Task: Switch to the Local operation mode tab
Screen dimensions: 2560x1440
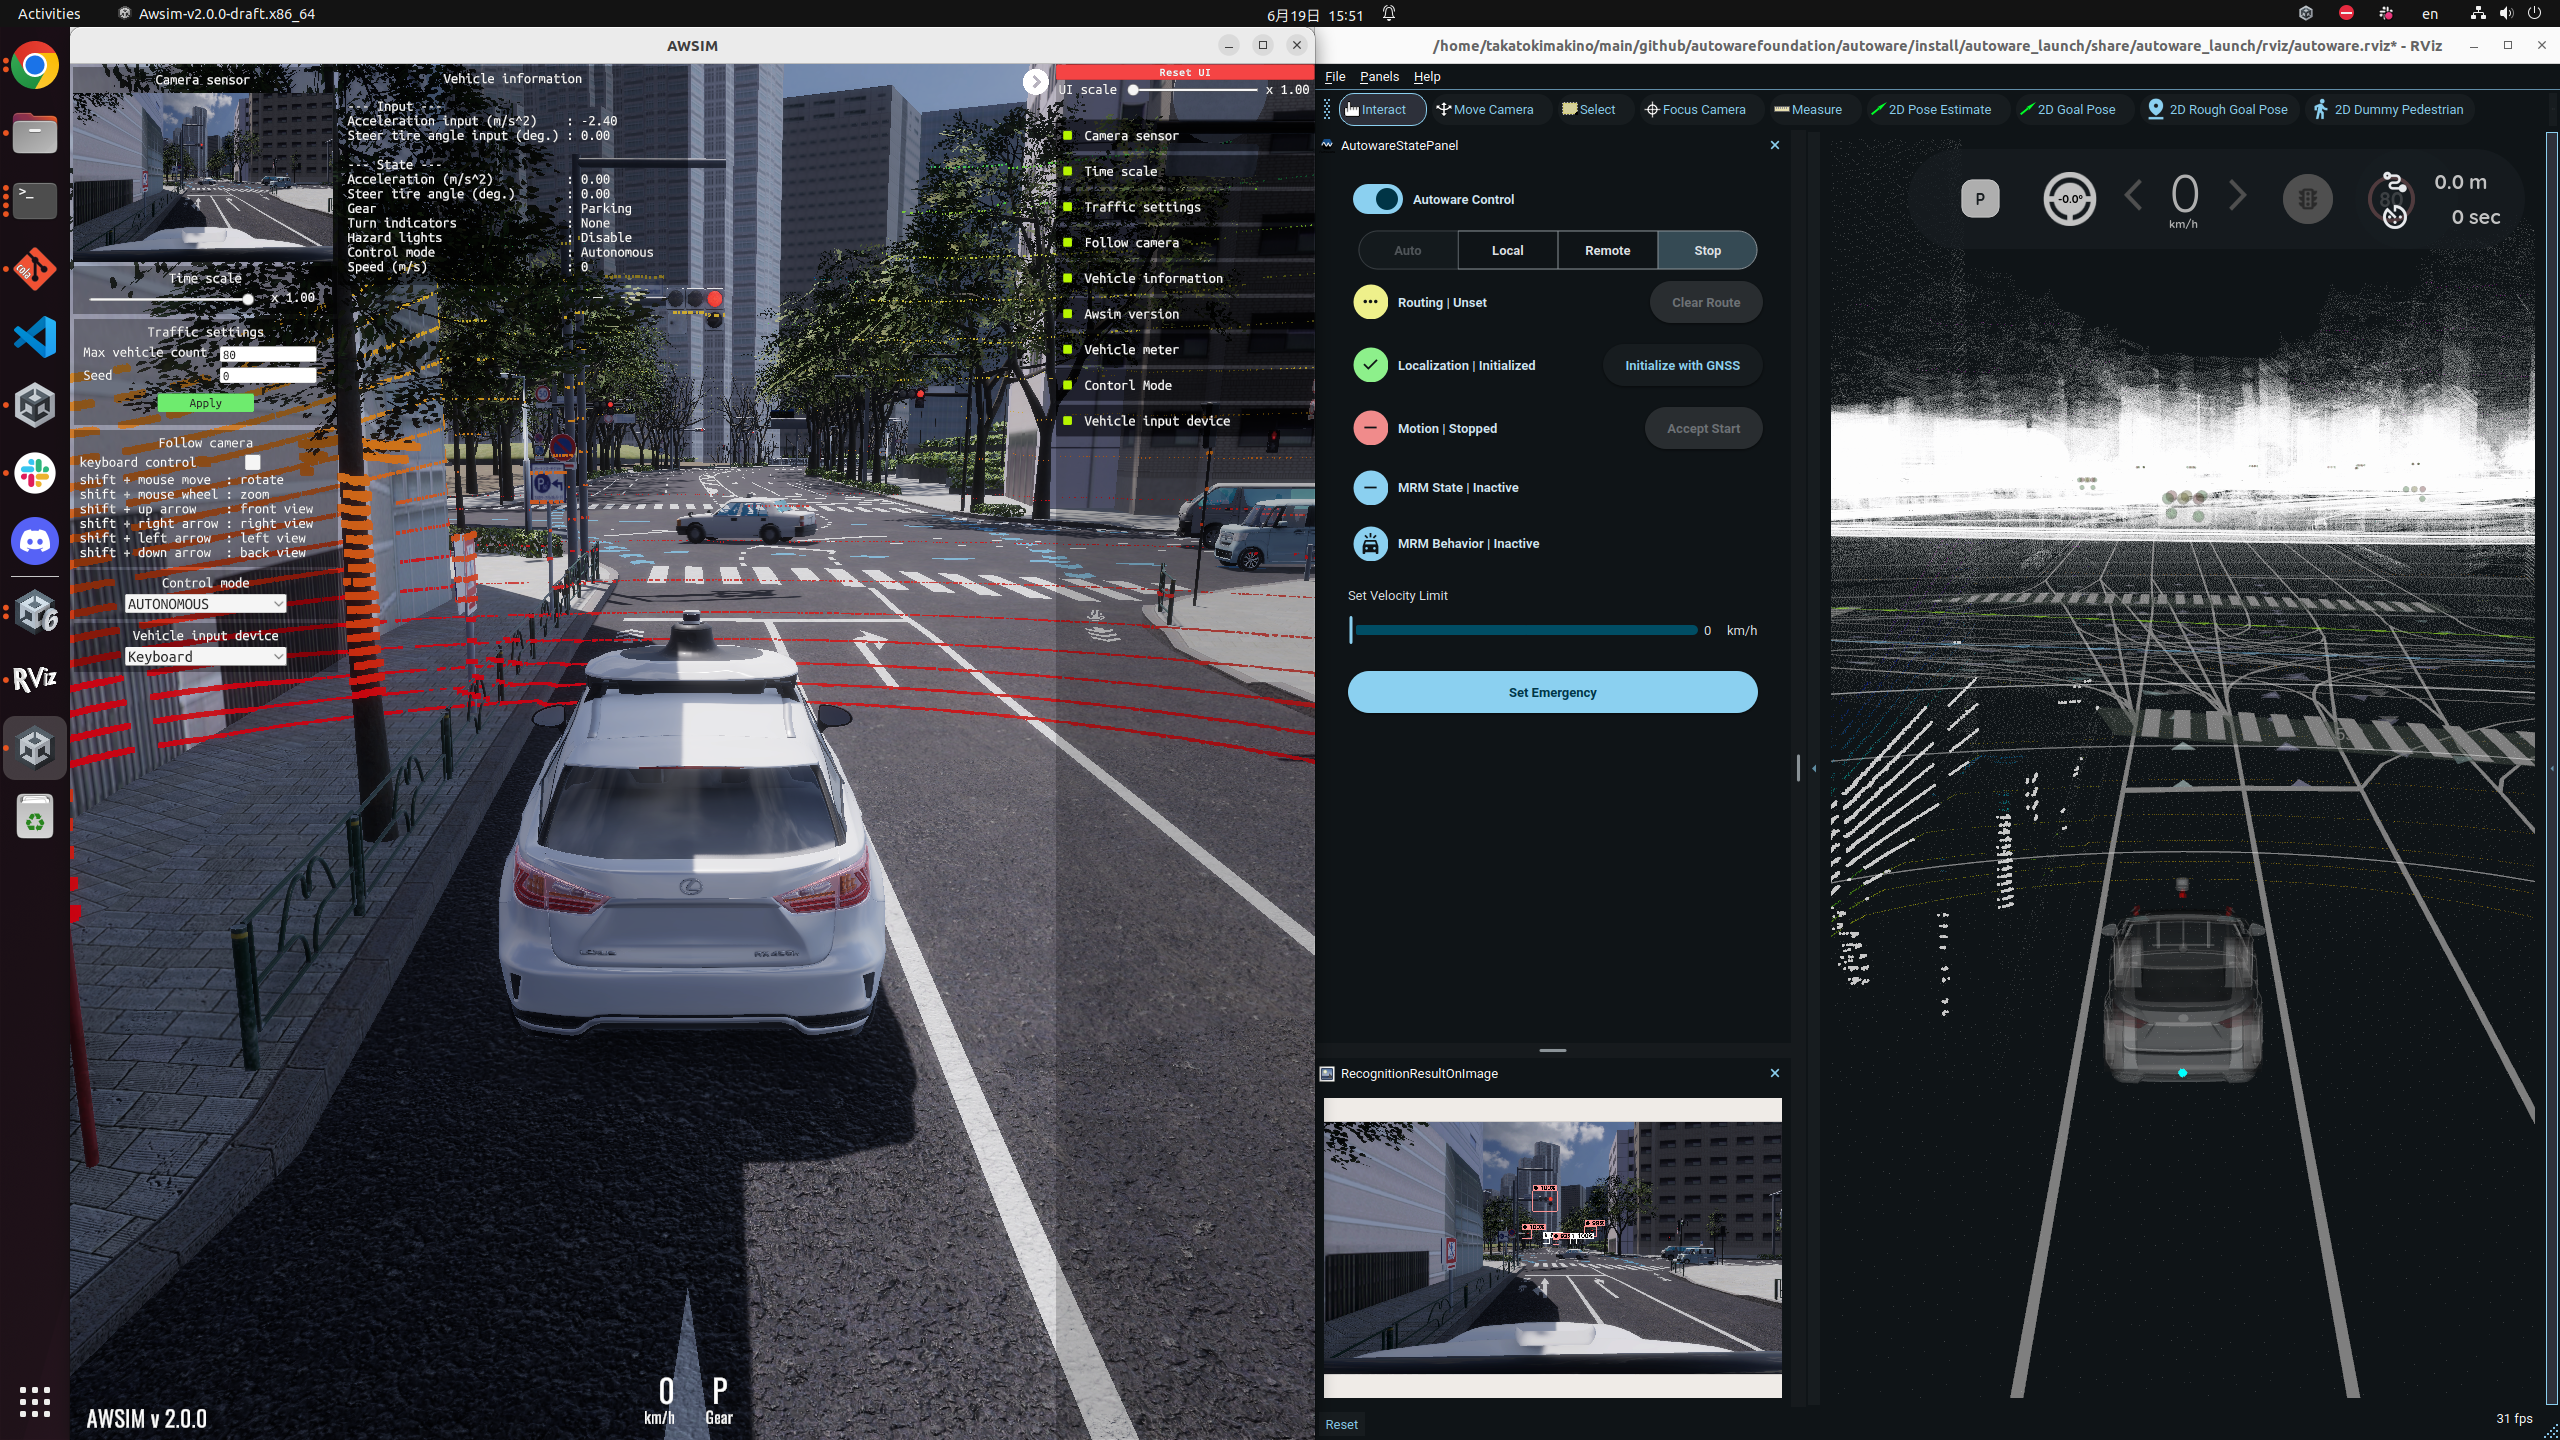Action: [1507, 251]
